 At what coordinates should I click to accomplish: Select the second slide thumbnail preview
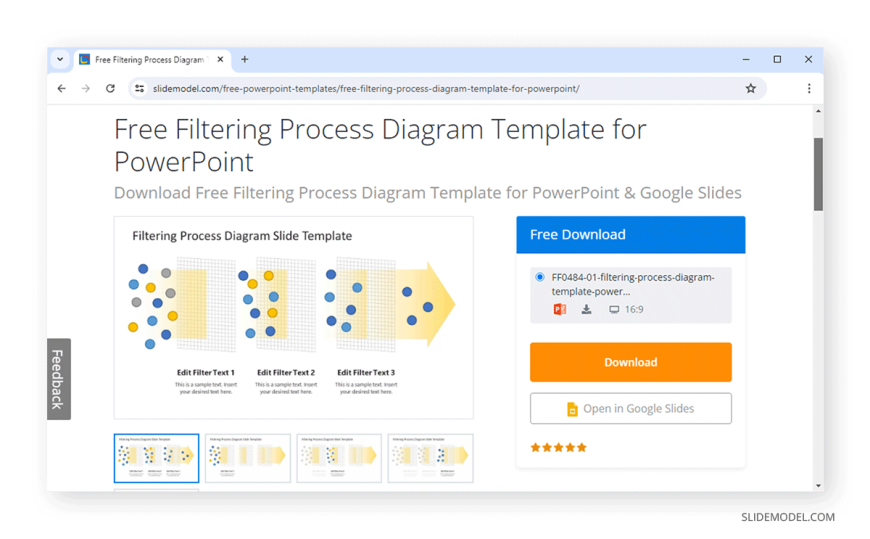click(x=247, y=458)
